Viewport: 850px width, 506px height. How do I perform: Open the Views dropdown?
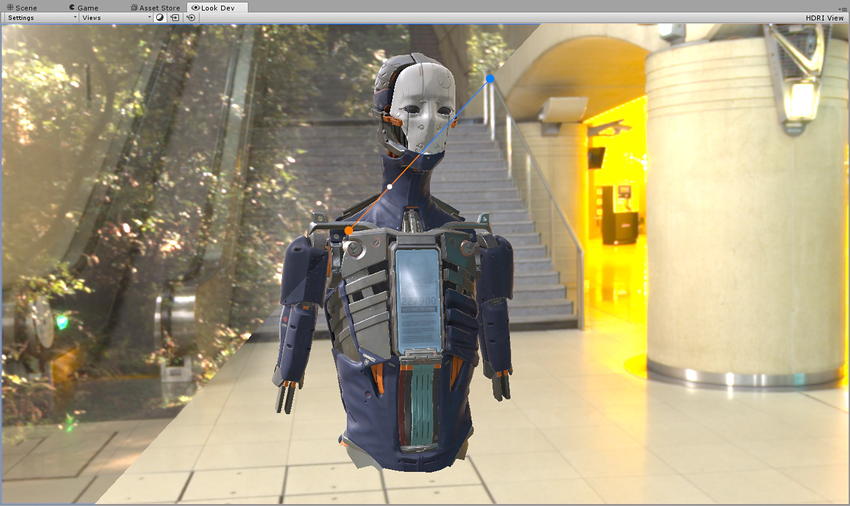115,18
